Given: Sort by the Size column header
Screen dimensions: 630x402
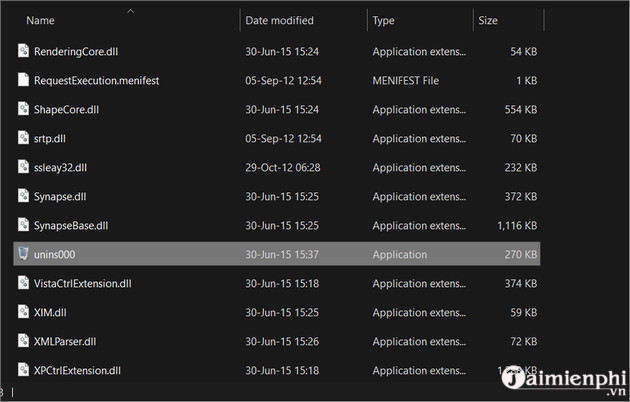Looking at the screenshot, I should click(x=488, y=20).
